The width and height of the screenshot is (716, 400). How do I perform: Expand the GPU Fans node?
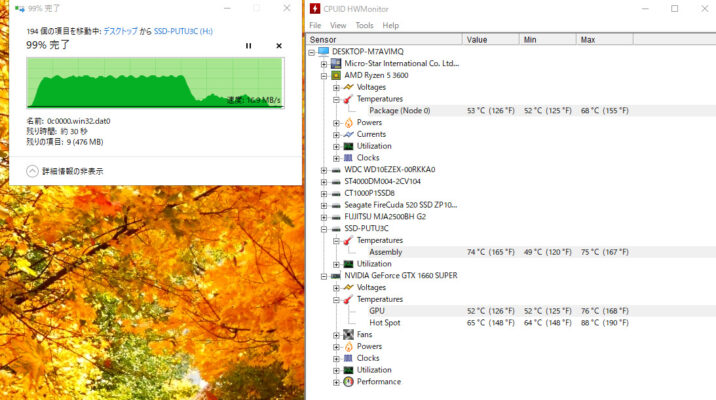(x=337, y=335)
